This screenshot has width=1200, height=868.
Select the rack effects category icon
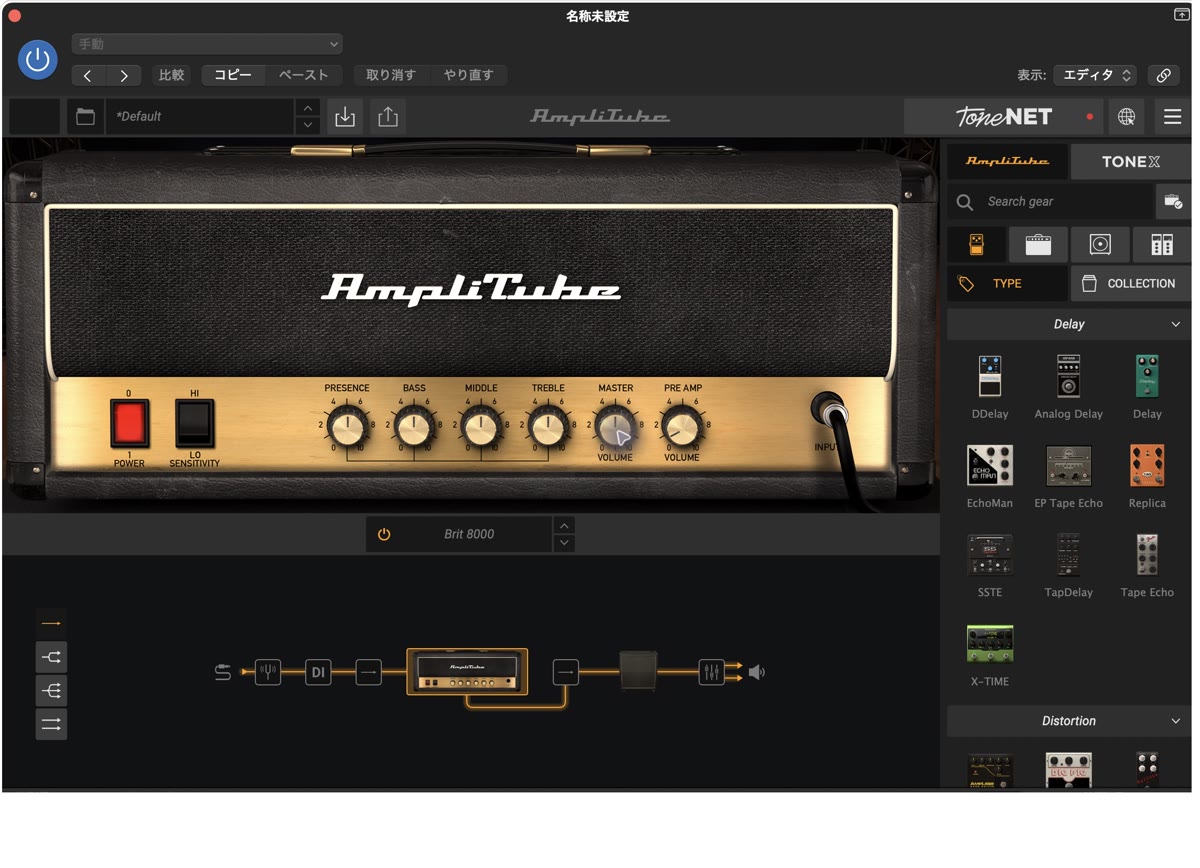coord(1162,245)
